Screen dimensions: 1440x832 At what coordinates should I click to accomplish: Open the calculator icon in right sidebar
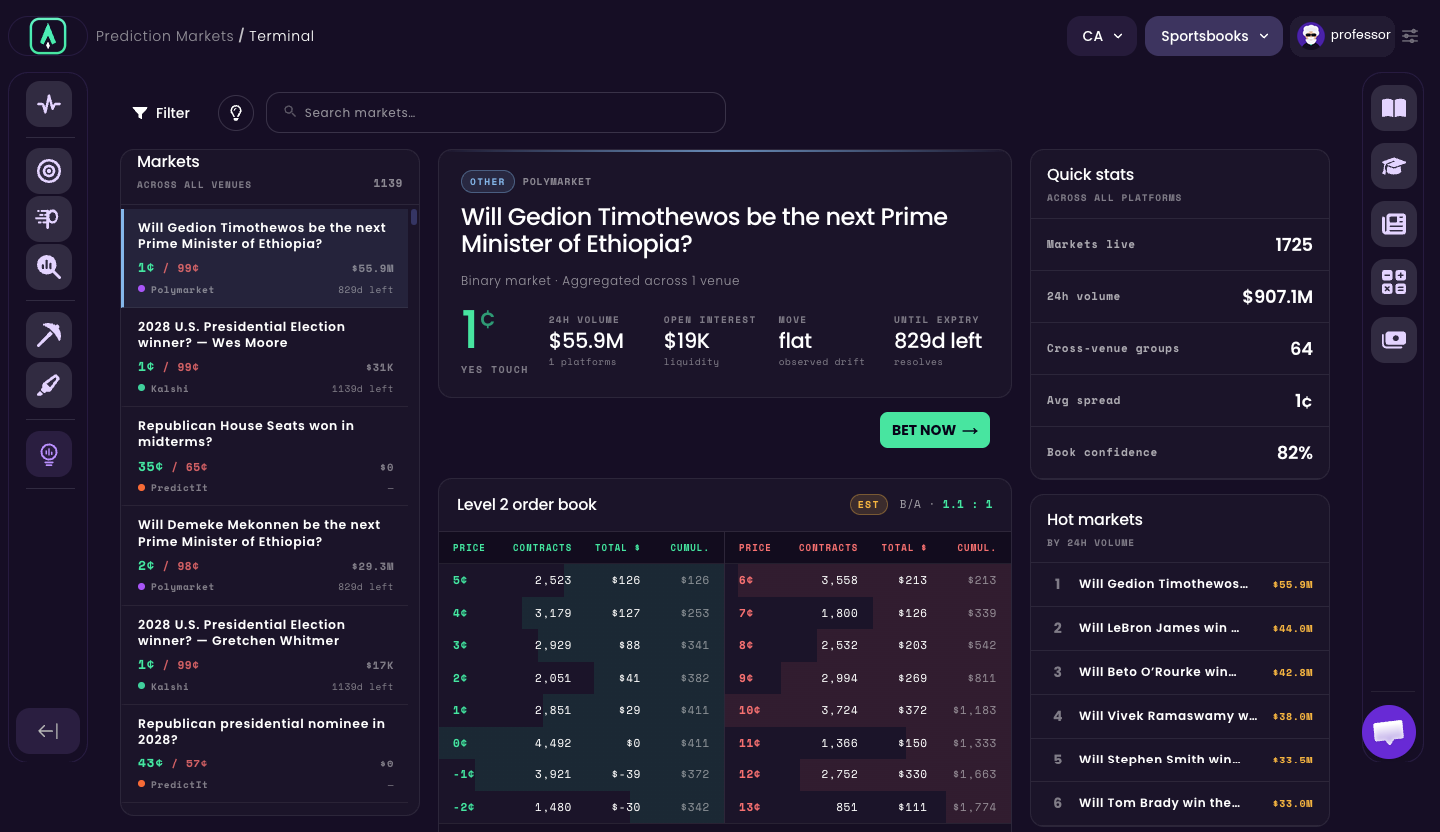point(1394,282)
